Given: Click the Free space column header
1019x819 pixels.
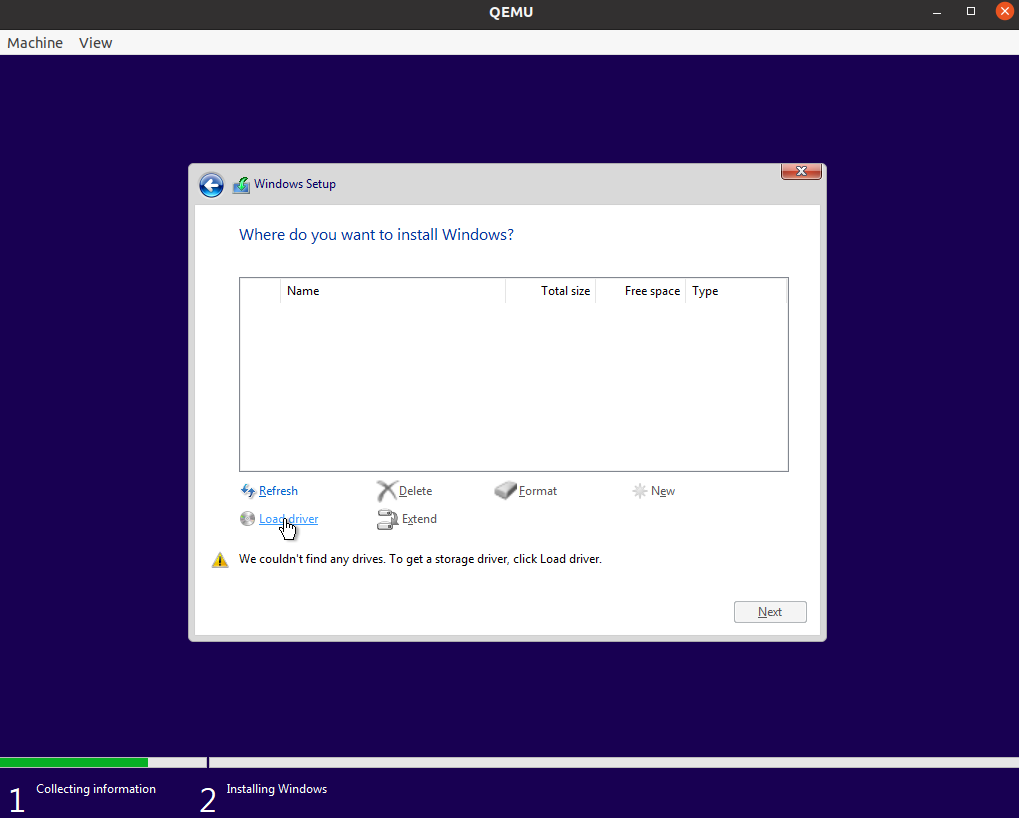Looking at the screenshot, I should pyautogui.click(x=640, y=291).
